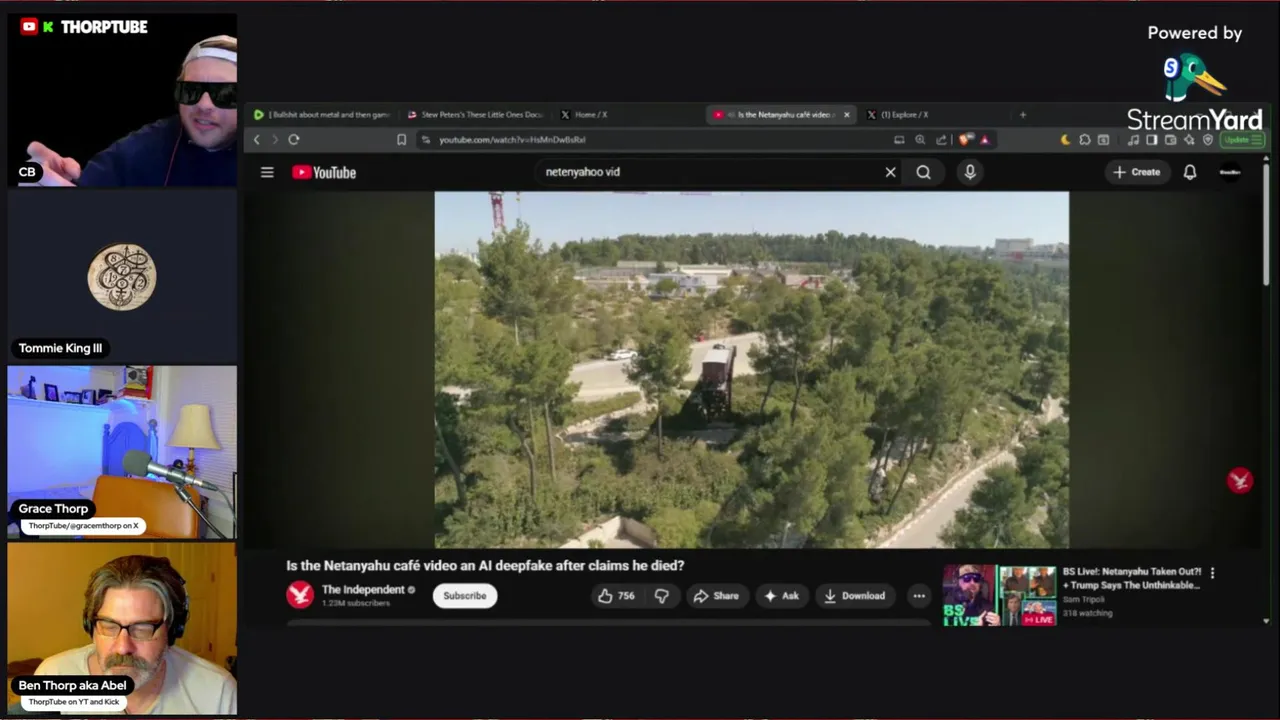The width and height of the screenshot is (1280, 720).
Task: Open 'BS Live: Netanyahu Taken Out?!' title link
Action: pos(1131,578)
